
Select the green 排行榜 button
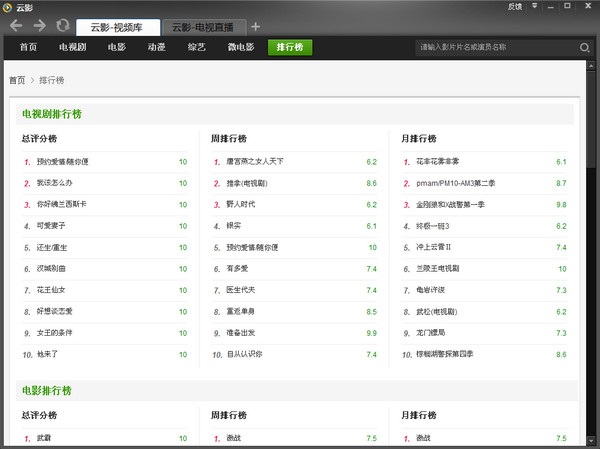290,47
